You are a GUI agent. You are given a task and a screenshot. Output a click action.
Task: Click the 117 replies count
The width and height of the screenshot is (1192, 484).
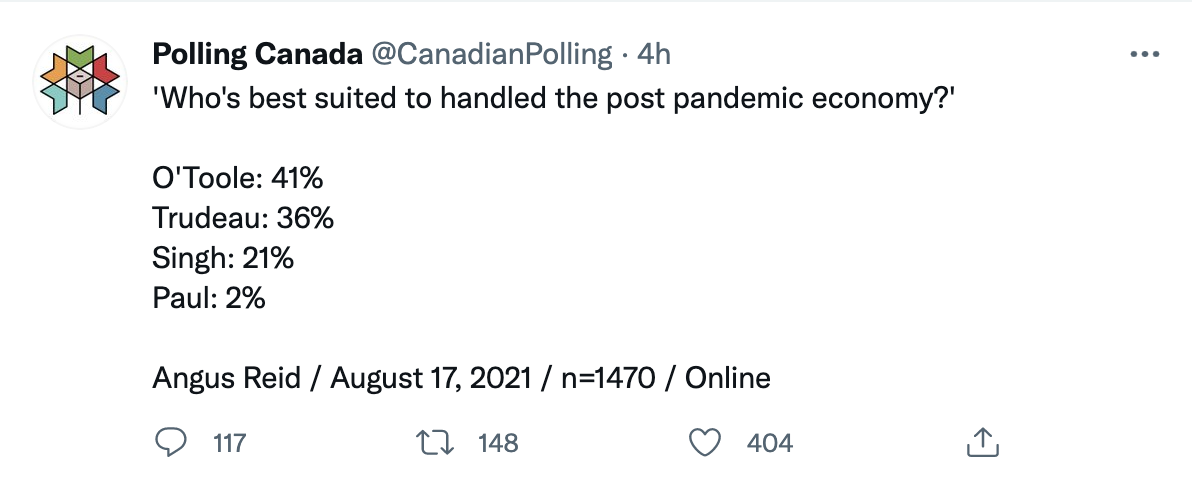pyautogui.click(x=230, y=442)
